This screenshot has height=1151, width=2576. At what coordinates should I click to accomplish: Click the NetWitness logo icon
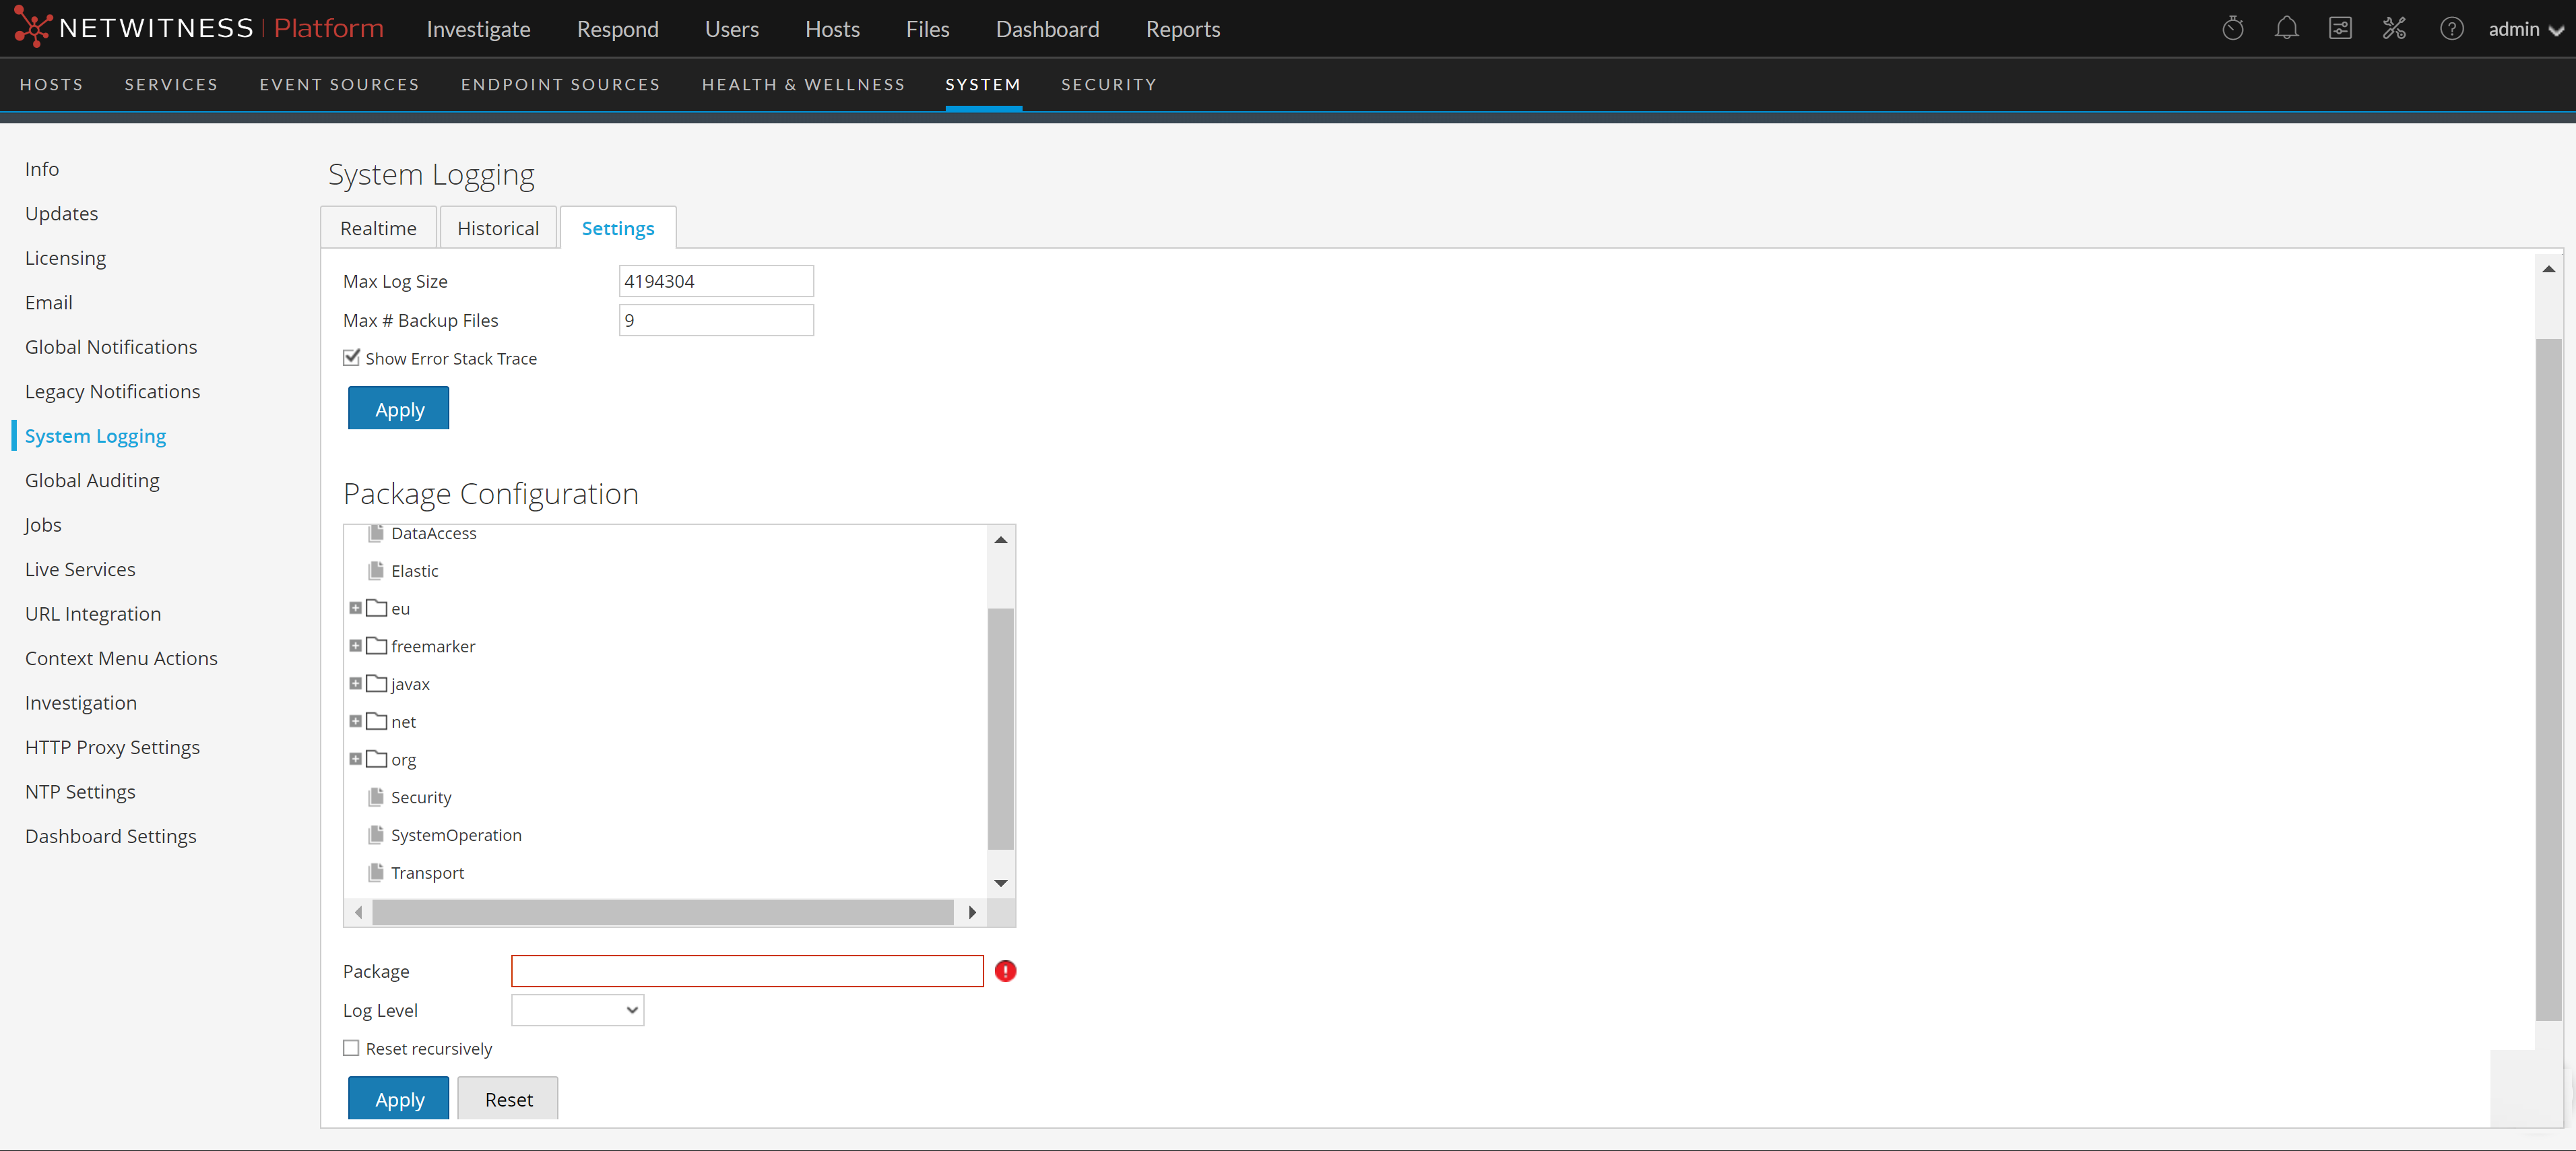32,28
